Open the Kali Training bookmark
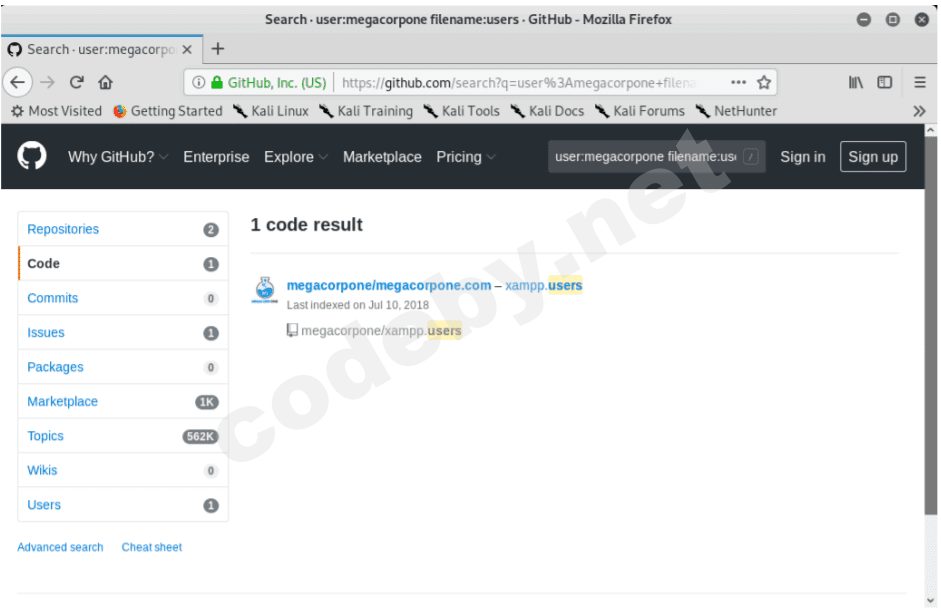941x611 pixels. coord(366,111)
